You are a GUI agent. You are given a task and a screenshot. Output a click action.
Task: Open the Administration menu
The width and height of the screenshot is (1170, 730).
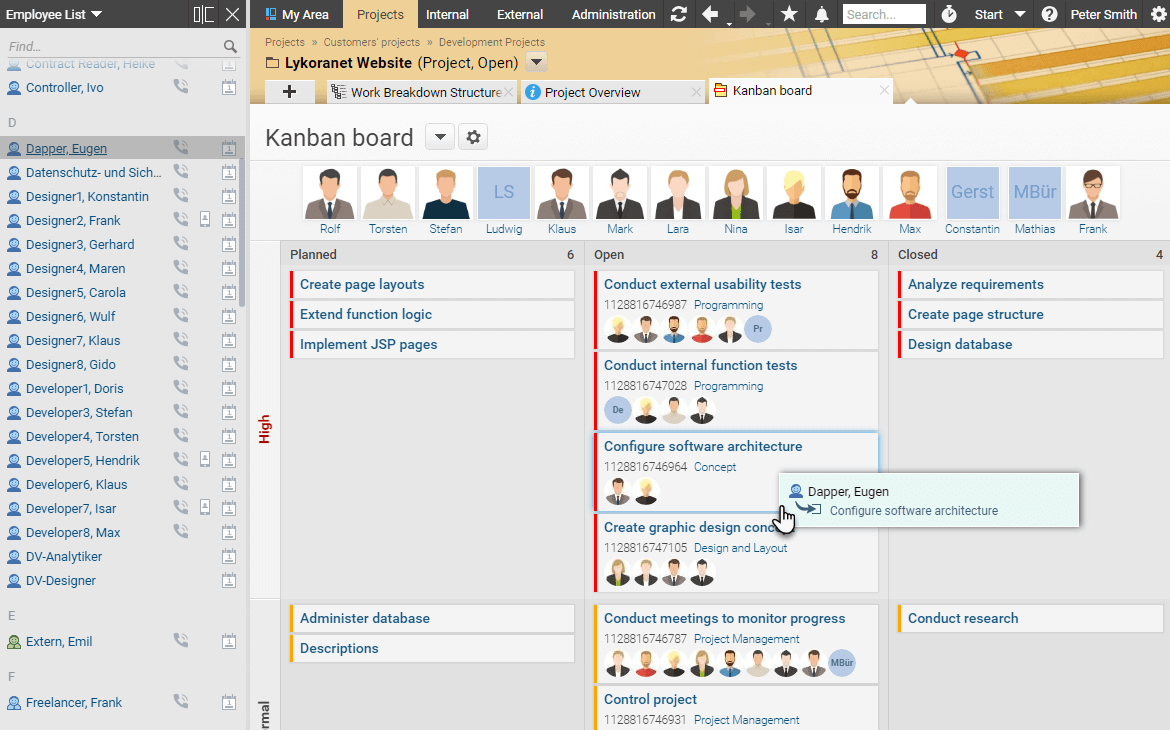point(613,14)
